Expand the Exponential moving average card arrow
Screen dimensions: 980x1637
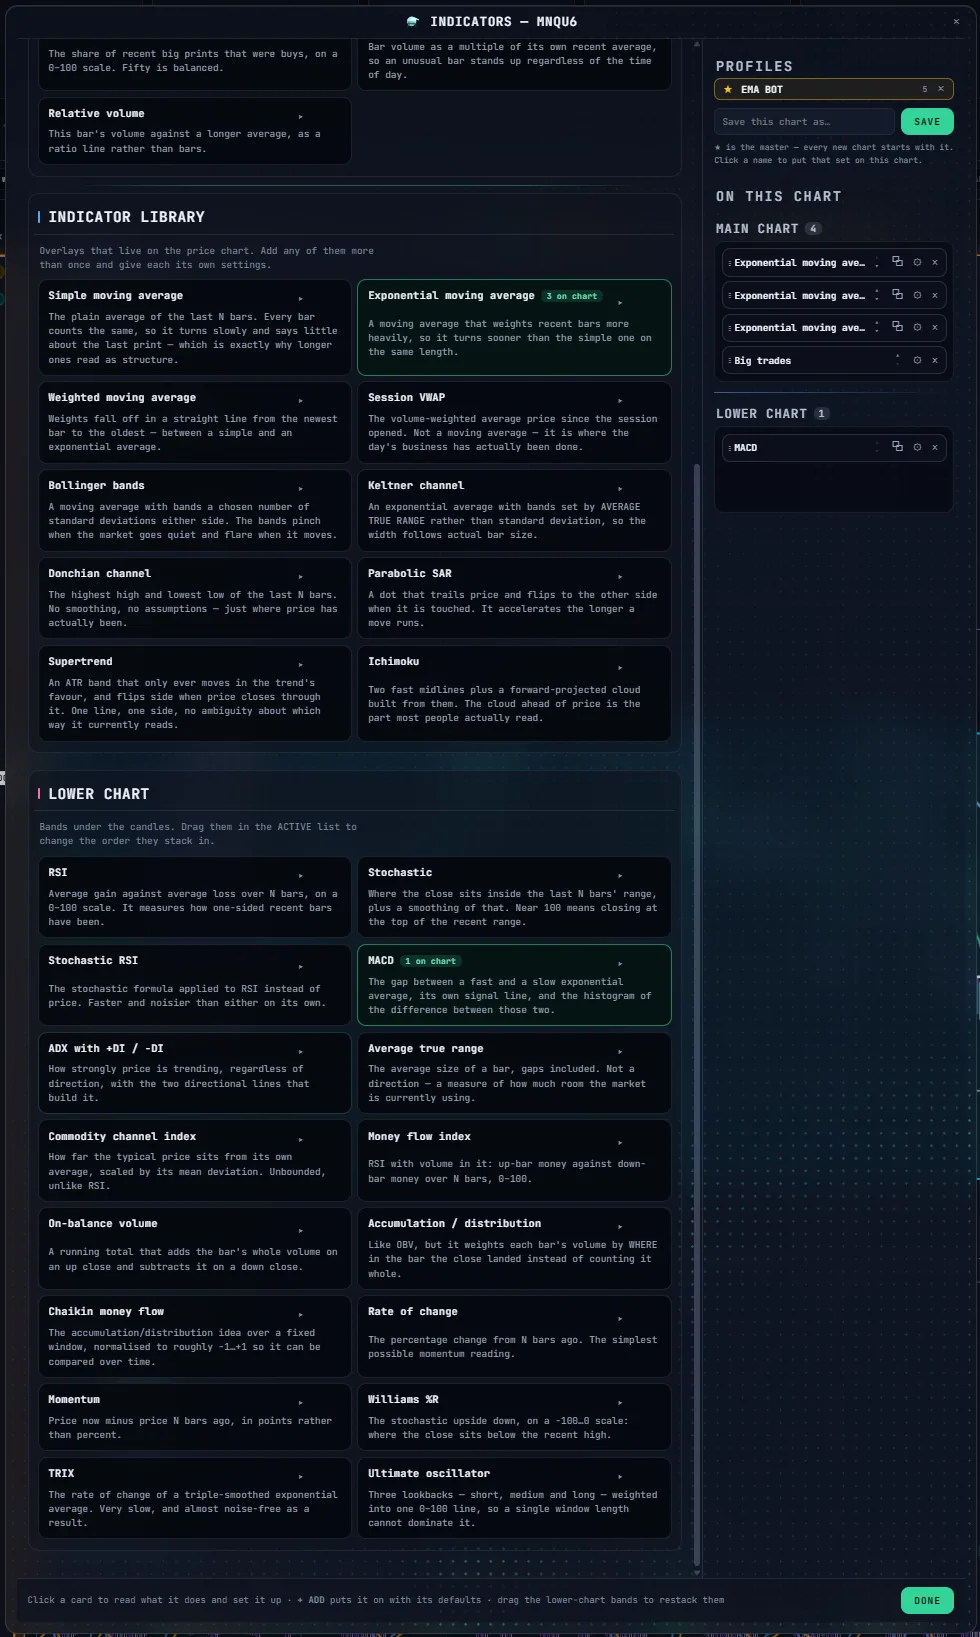coord(620,302)
